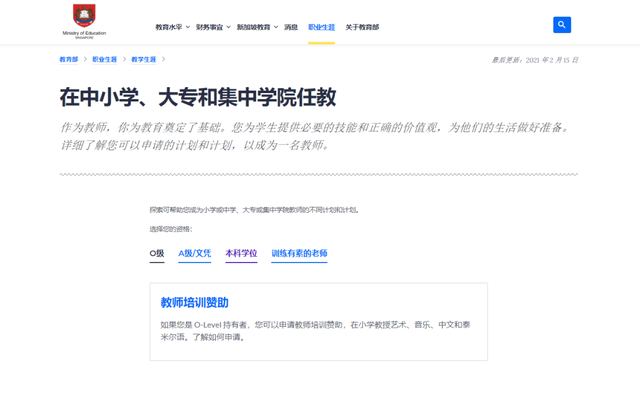The height and width of the screenshot is (393, 640).
Task: Open the 教师培训赞助 card link
Action: tap(194, 302)
